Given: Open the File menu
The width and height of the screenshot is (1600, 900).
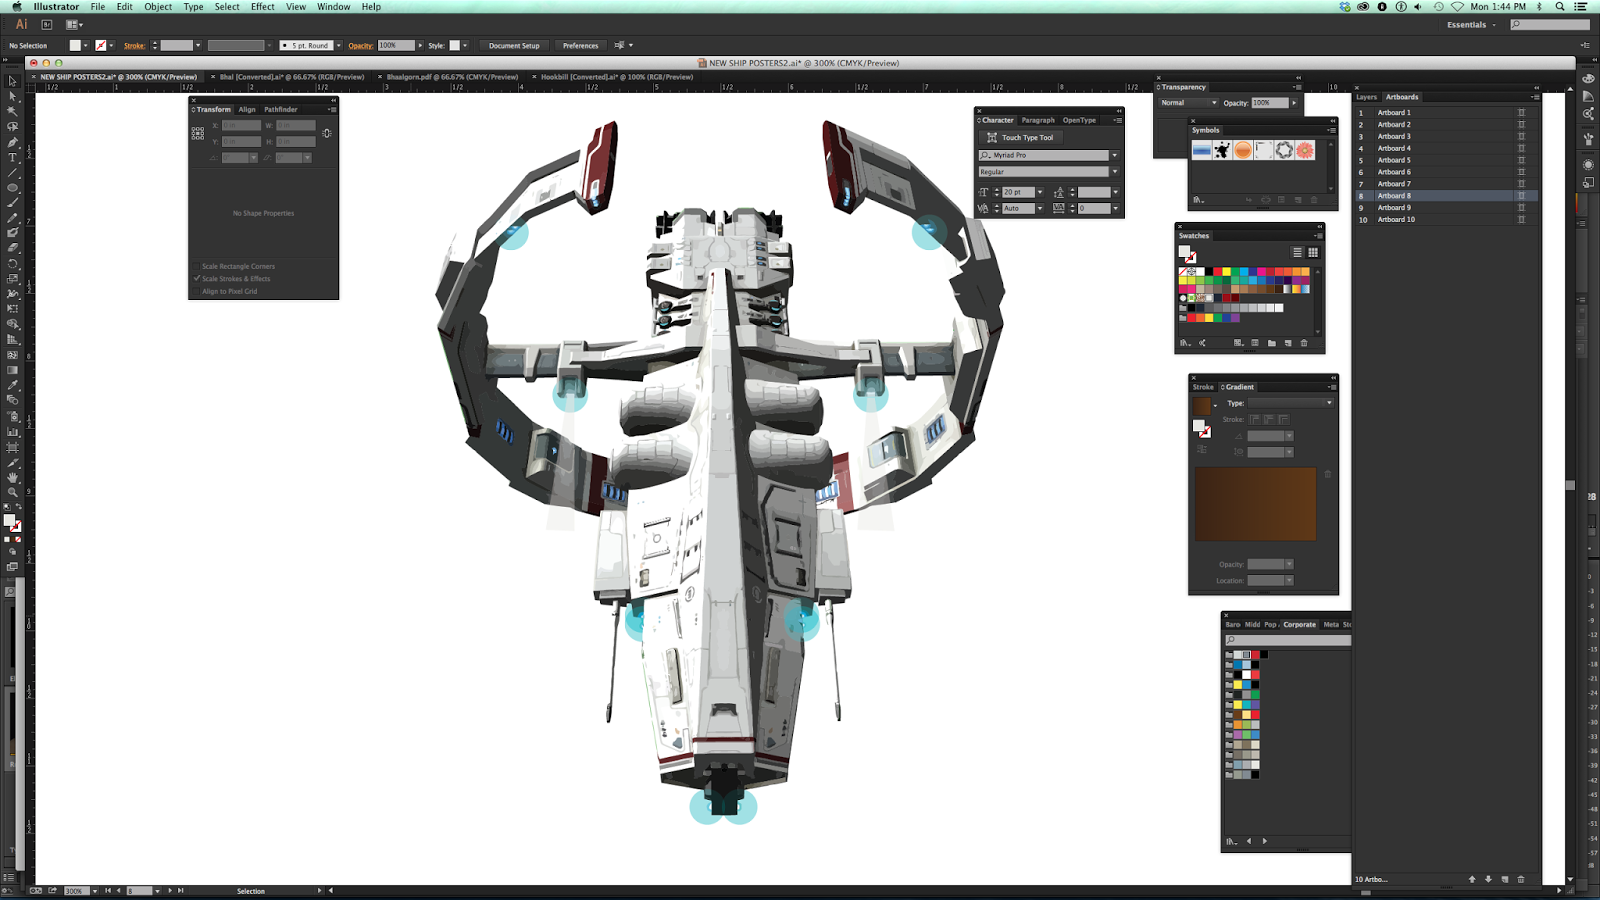Looking at the screenshot, I should click(98, 7).
